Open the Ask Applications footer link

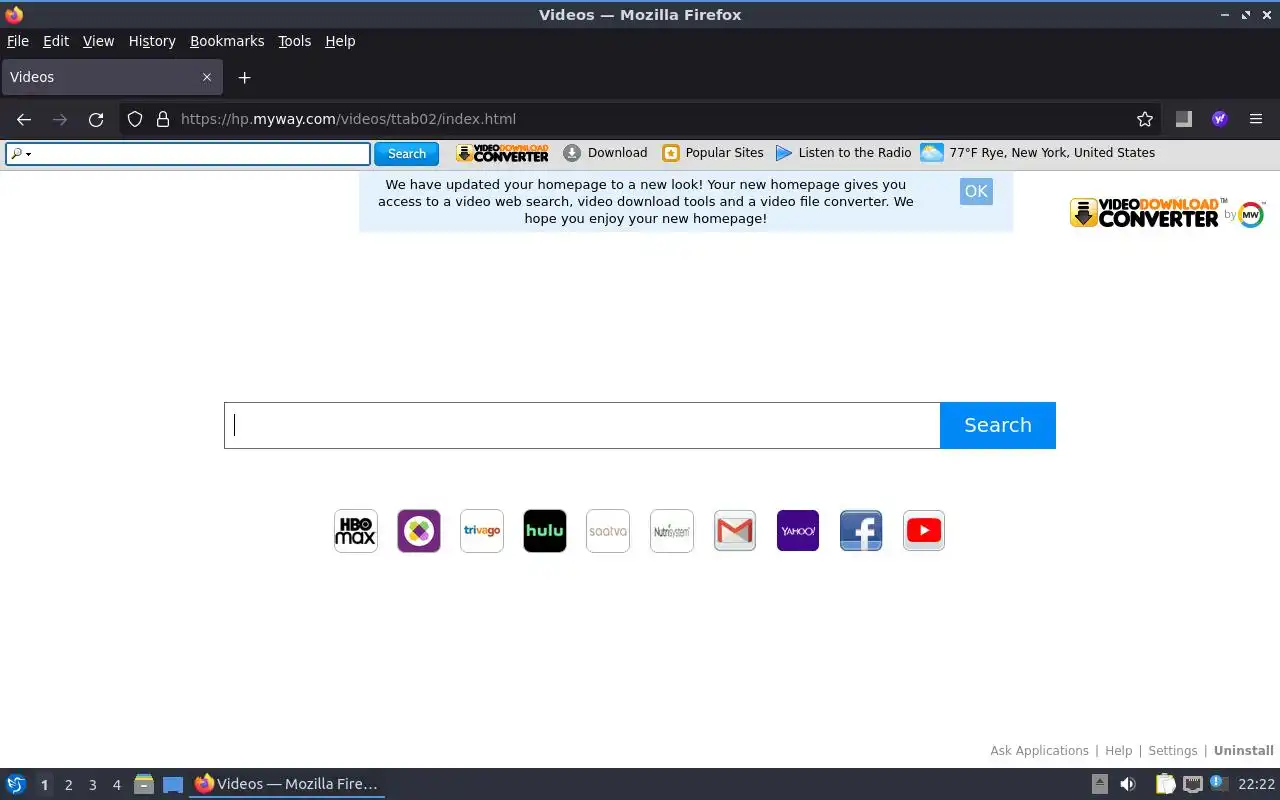tap(1039, 751)
